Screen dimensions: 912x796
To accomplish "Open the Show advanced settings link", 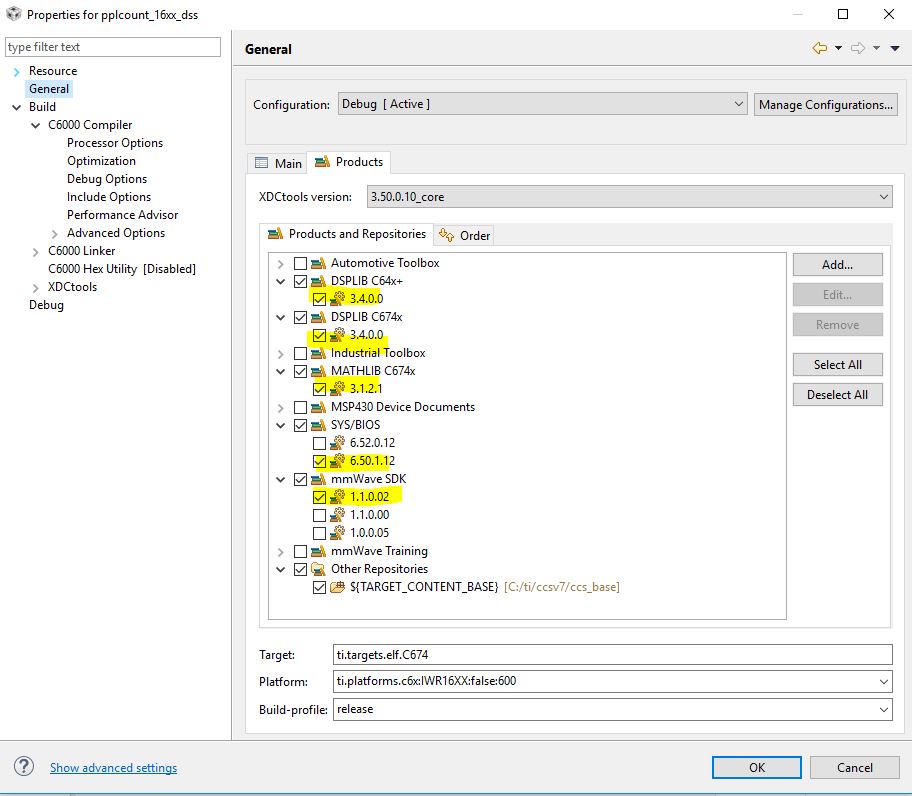I will [113, 768].
